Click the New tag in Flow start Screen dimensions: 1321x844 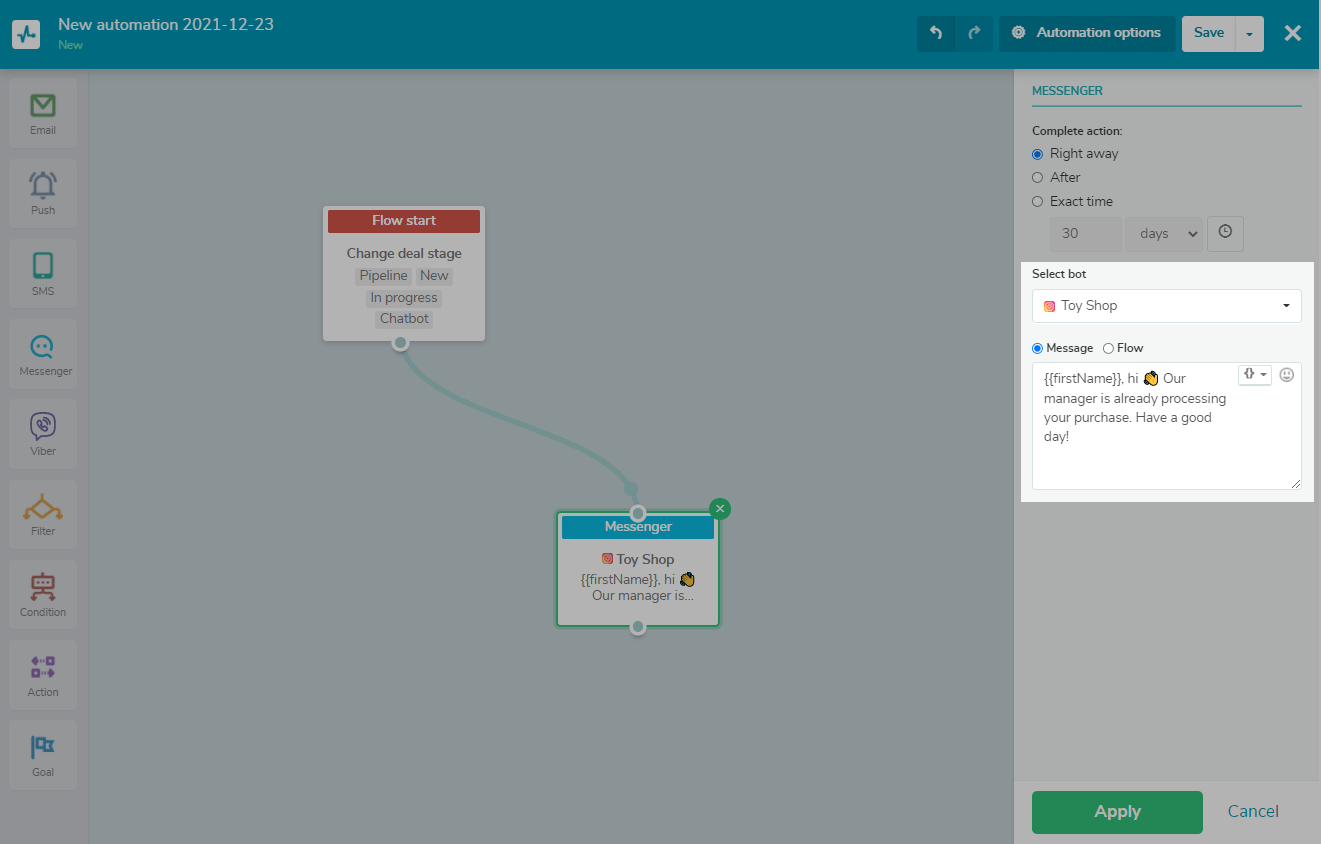[434, 276]
